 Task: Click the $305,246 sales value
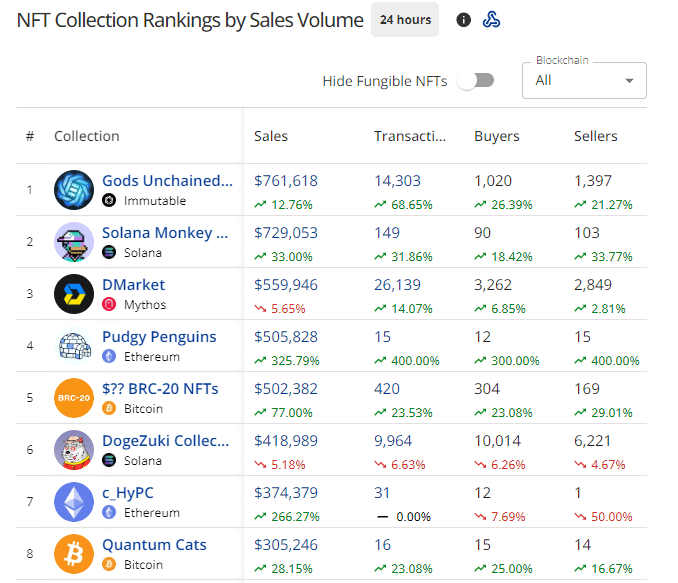click(x=286, y=545)
